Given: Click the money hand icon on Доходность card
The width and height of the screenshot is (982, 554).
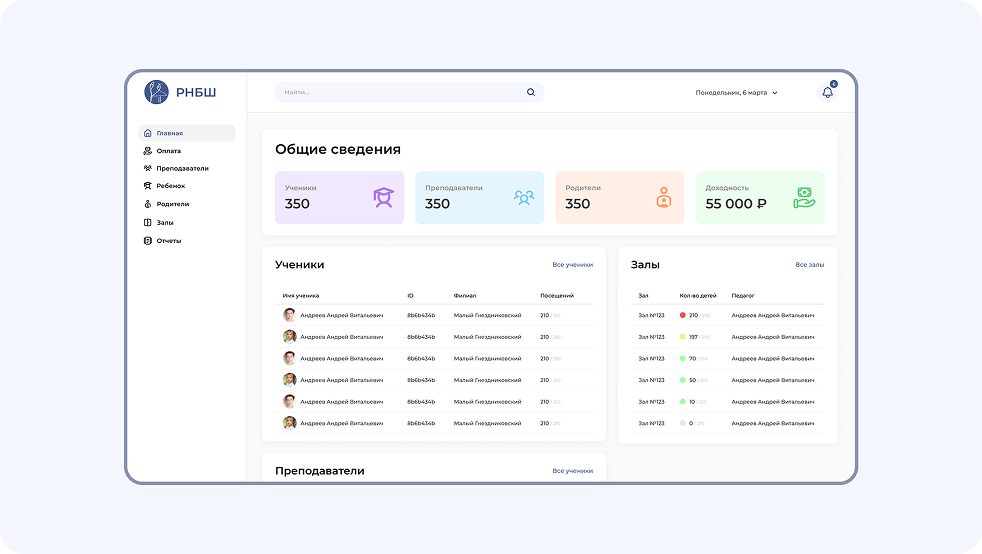Looking at the screenshot, I should click(804, 197).
